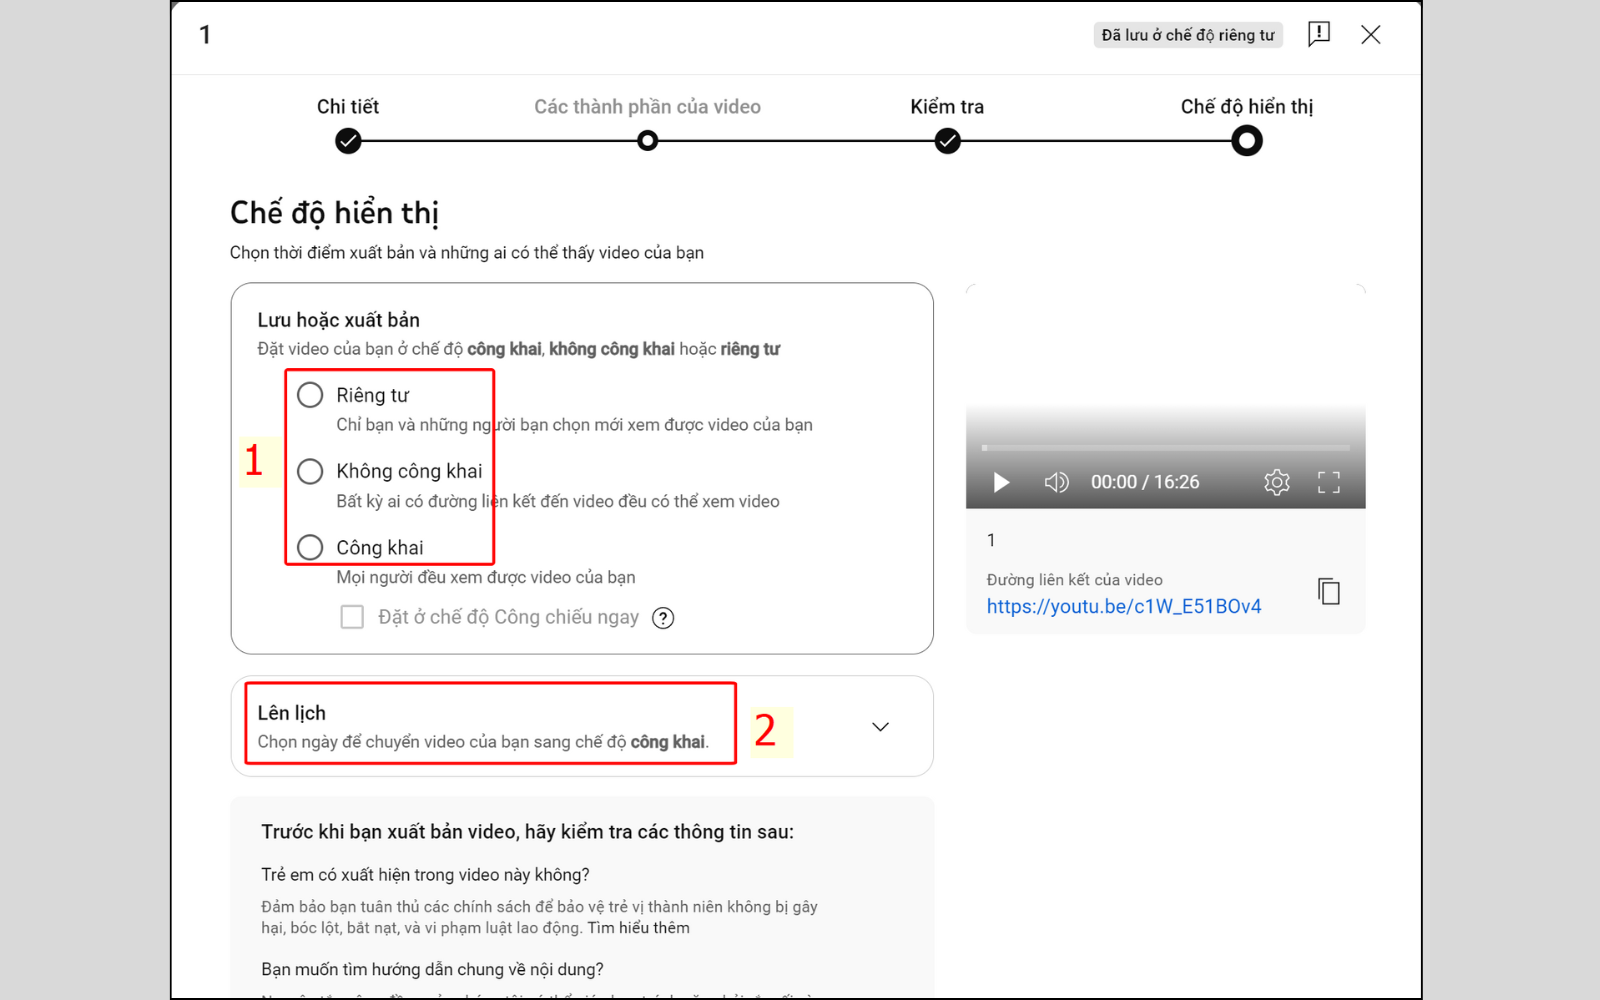The width and height of the screenshot is (1600, 1000).
Task: Select Không công khai radio option
Action: 310,471
